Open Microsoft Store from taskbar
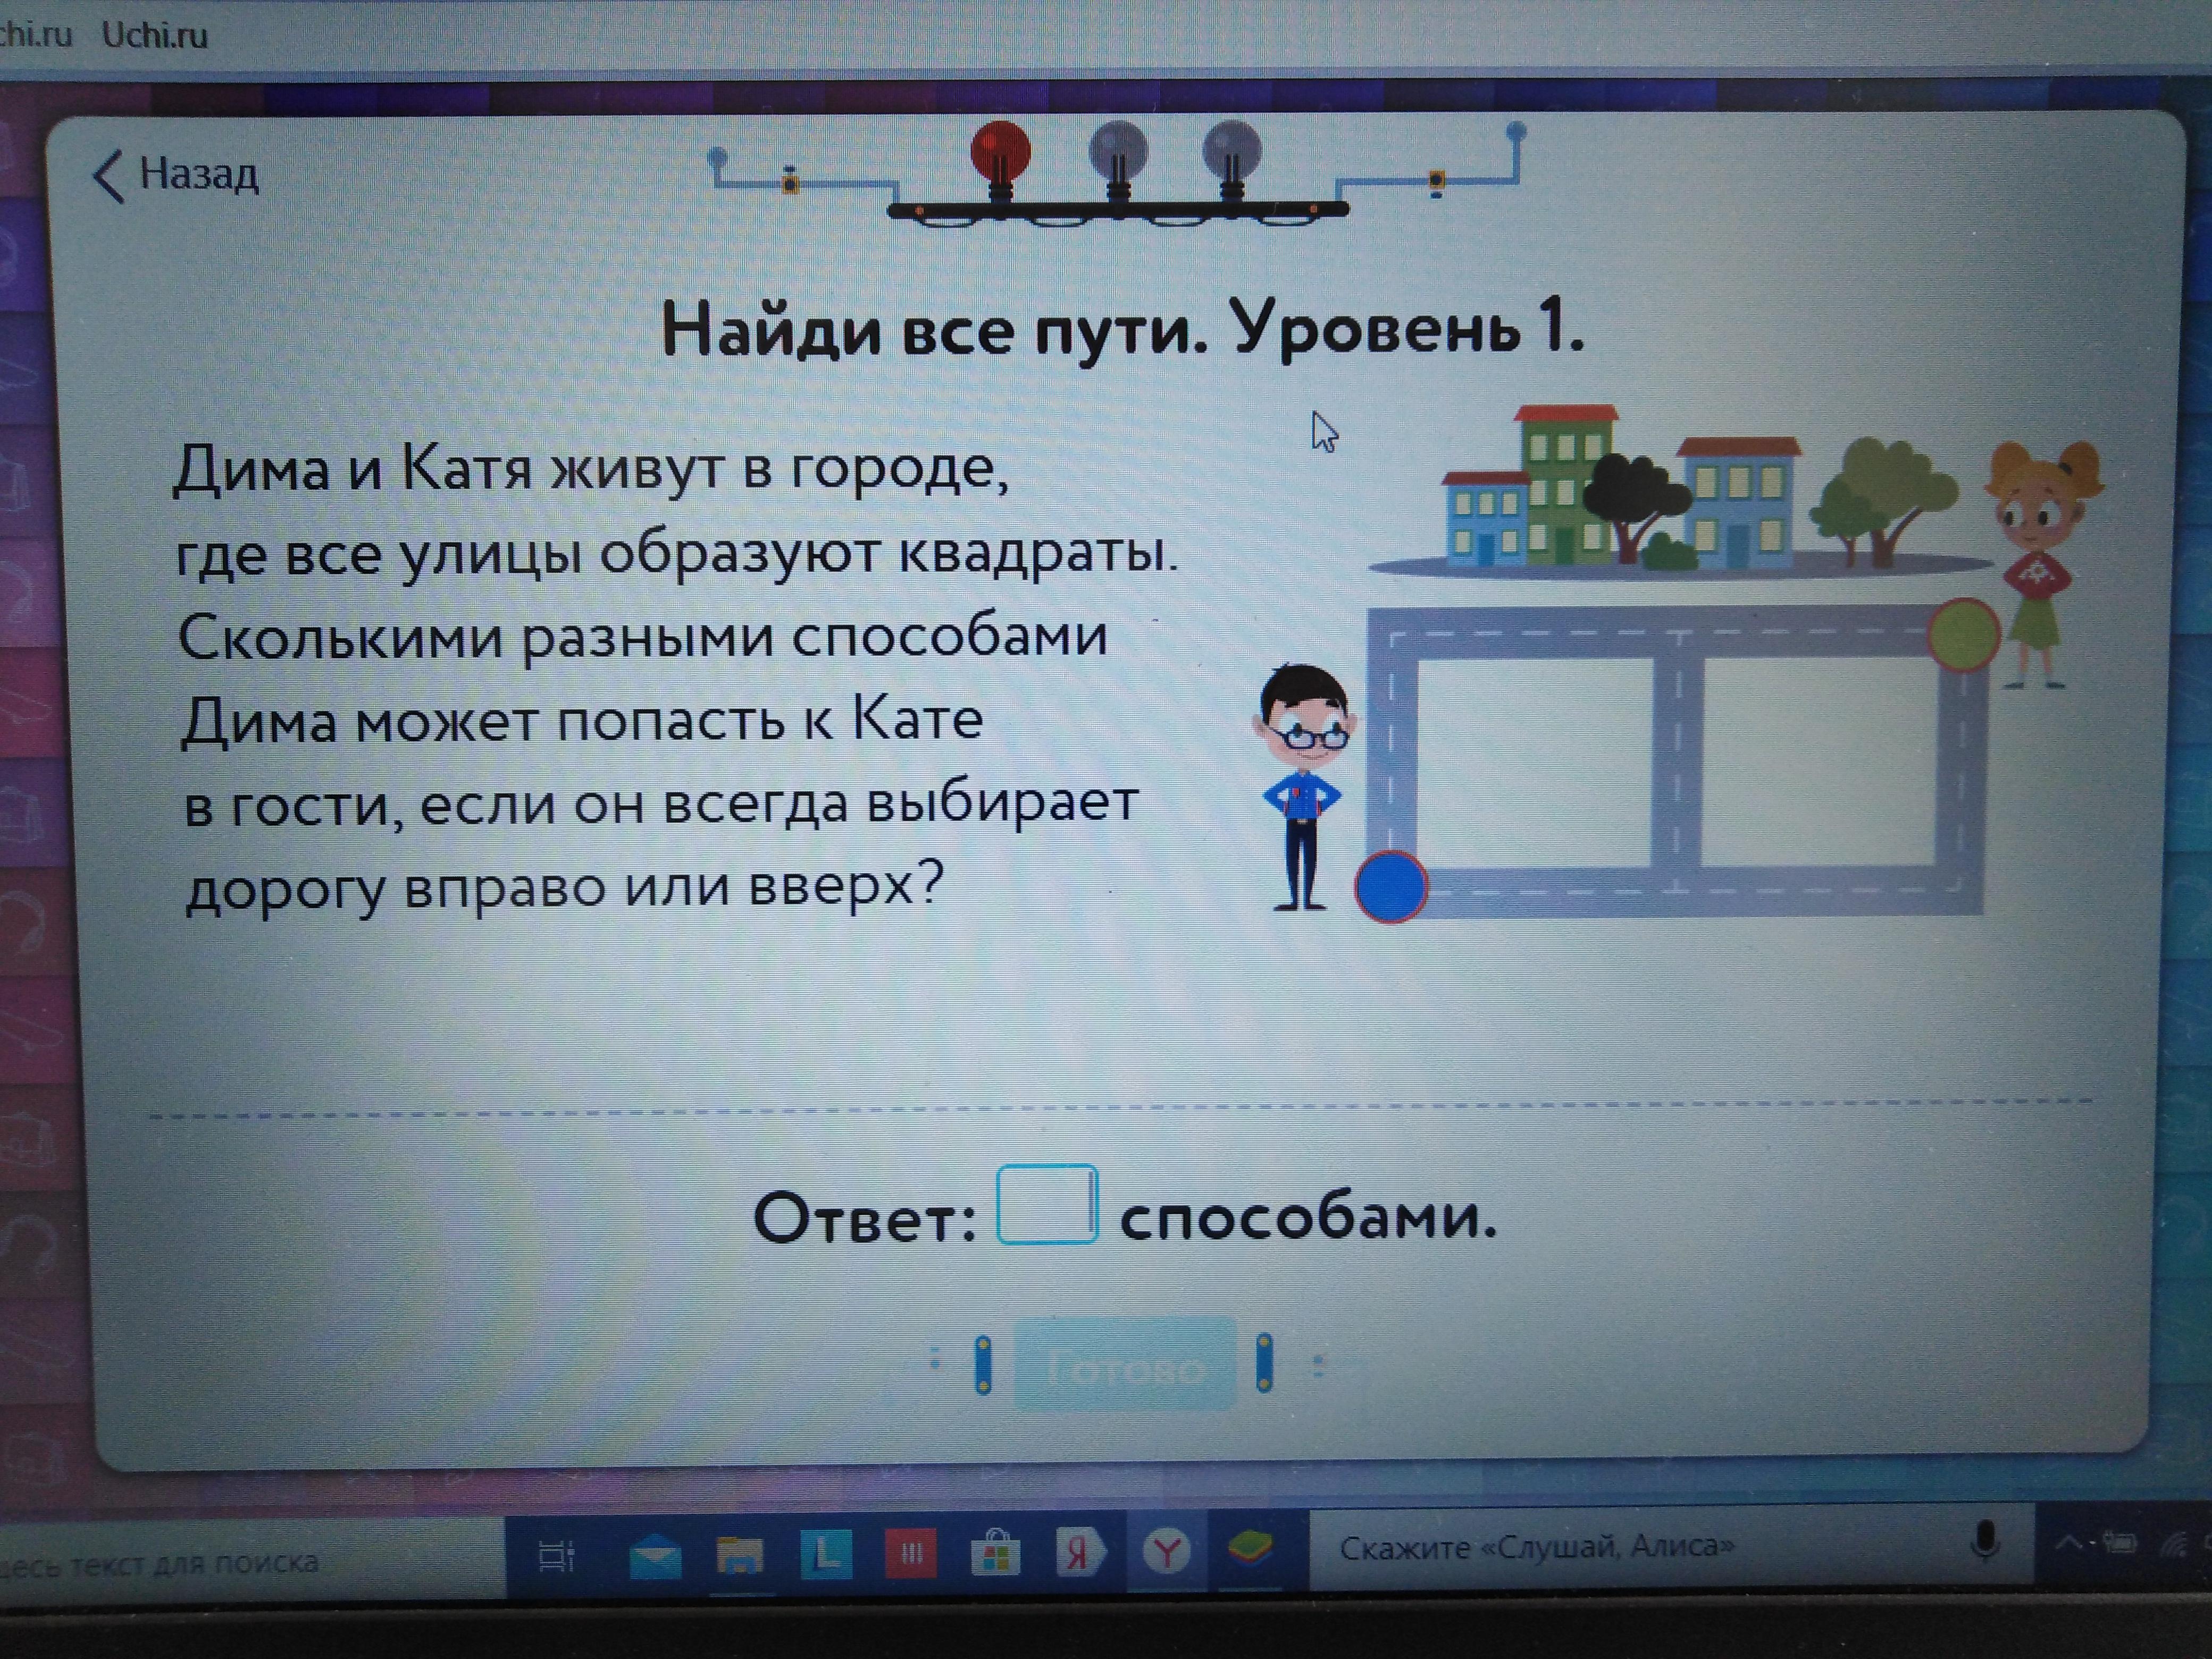The image size is (2212, 1659). coord(995,1555)
